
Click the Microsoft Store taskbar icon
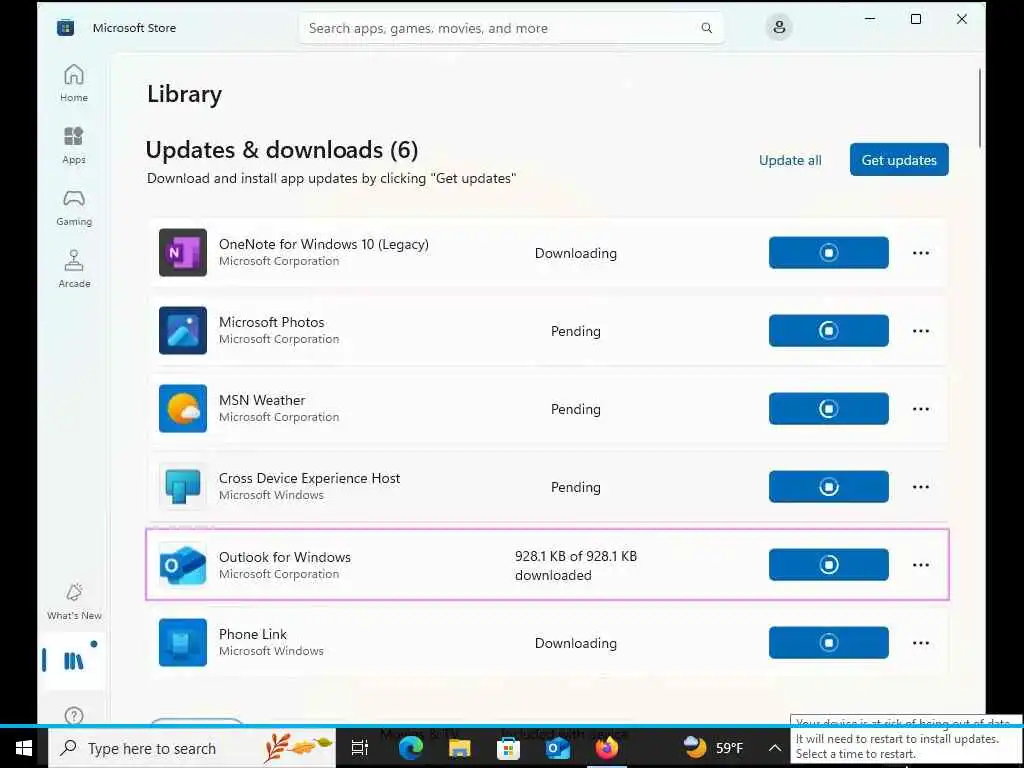coord(508,748)
